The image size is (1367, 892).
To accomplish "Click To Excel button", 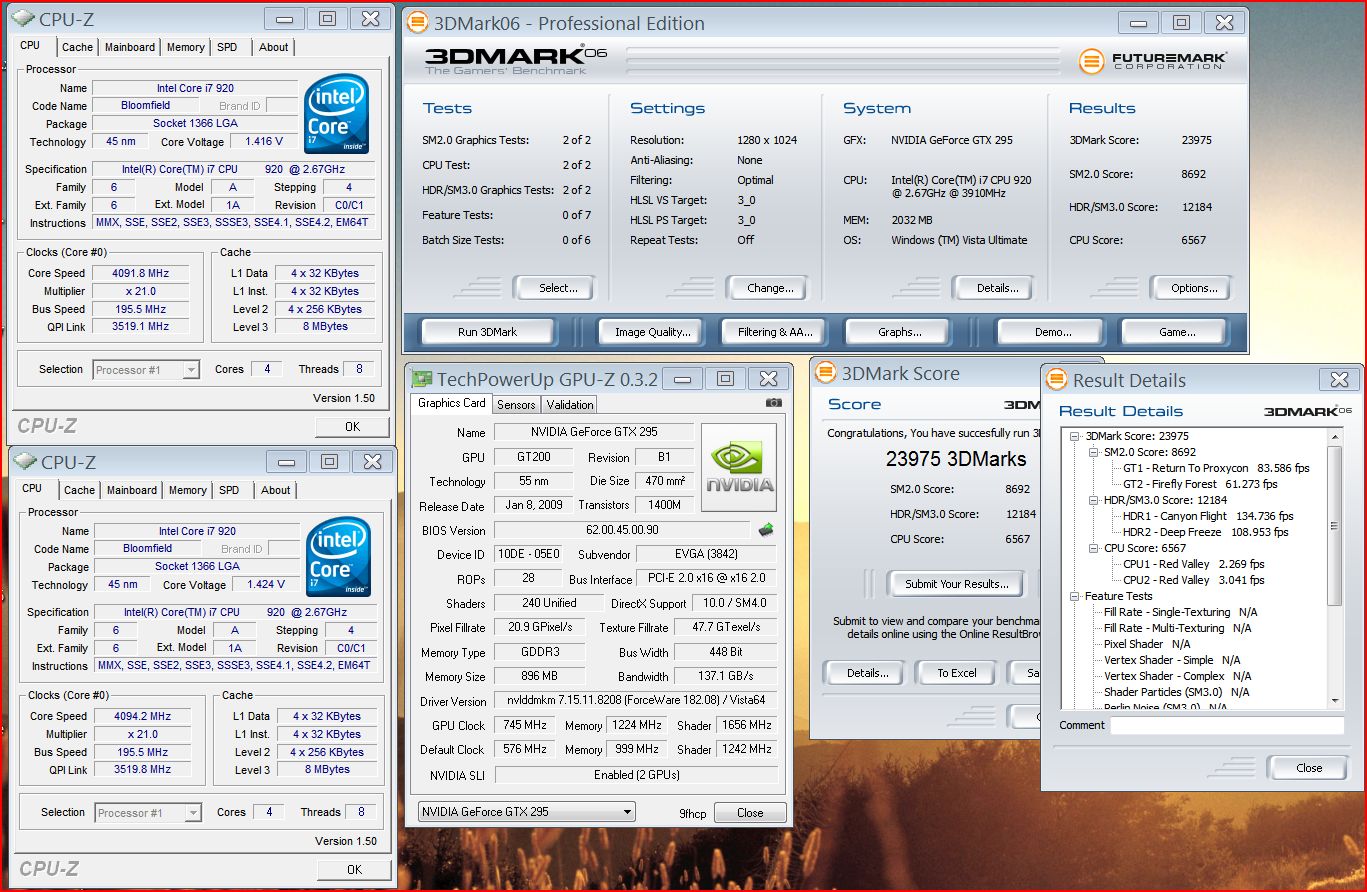I will coord(957,673).
